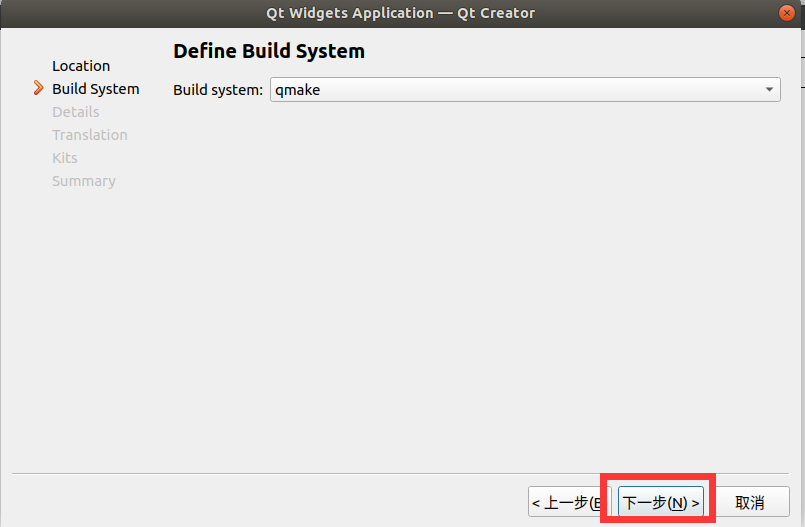Select the Build System step label
This screenshot has width=805, height=527.
click(x=95, y=89)
